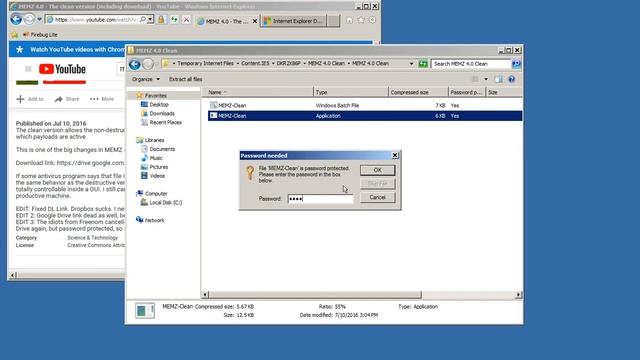Viewport: 640px width, 360px height.
Task: Open YouTube's hamburger guide menu
Action: (x=28, y=69)
